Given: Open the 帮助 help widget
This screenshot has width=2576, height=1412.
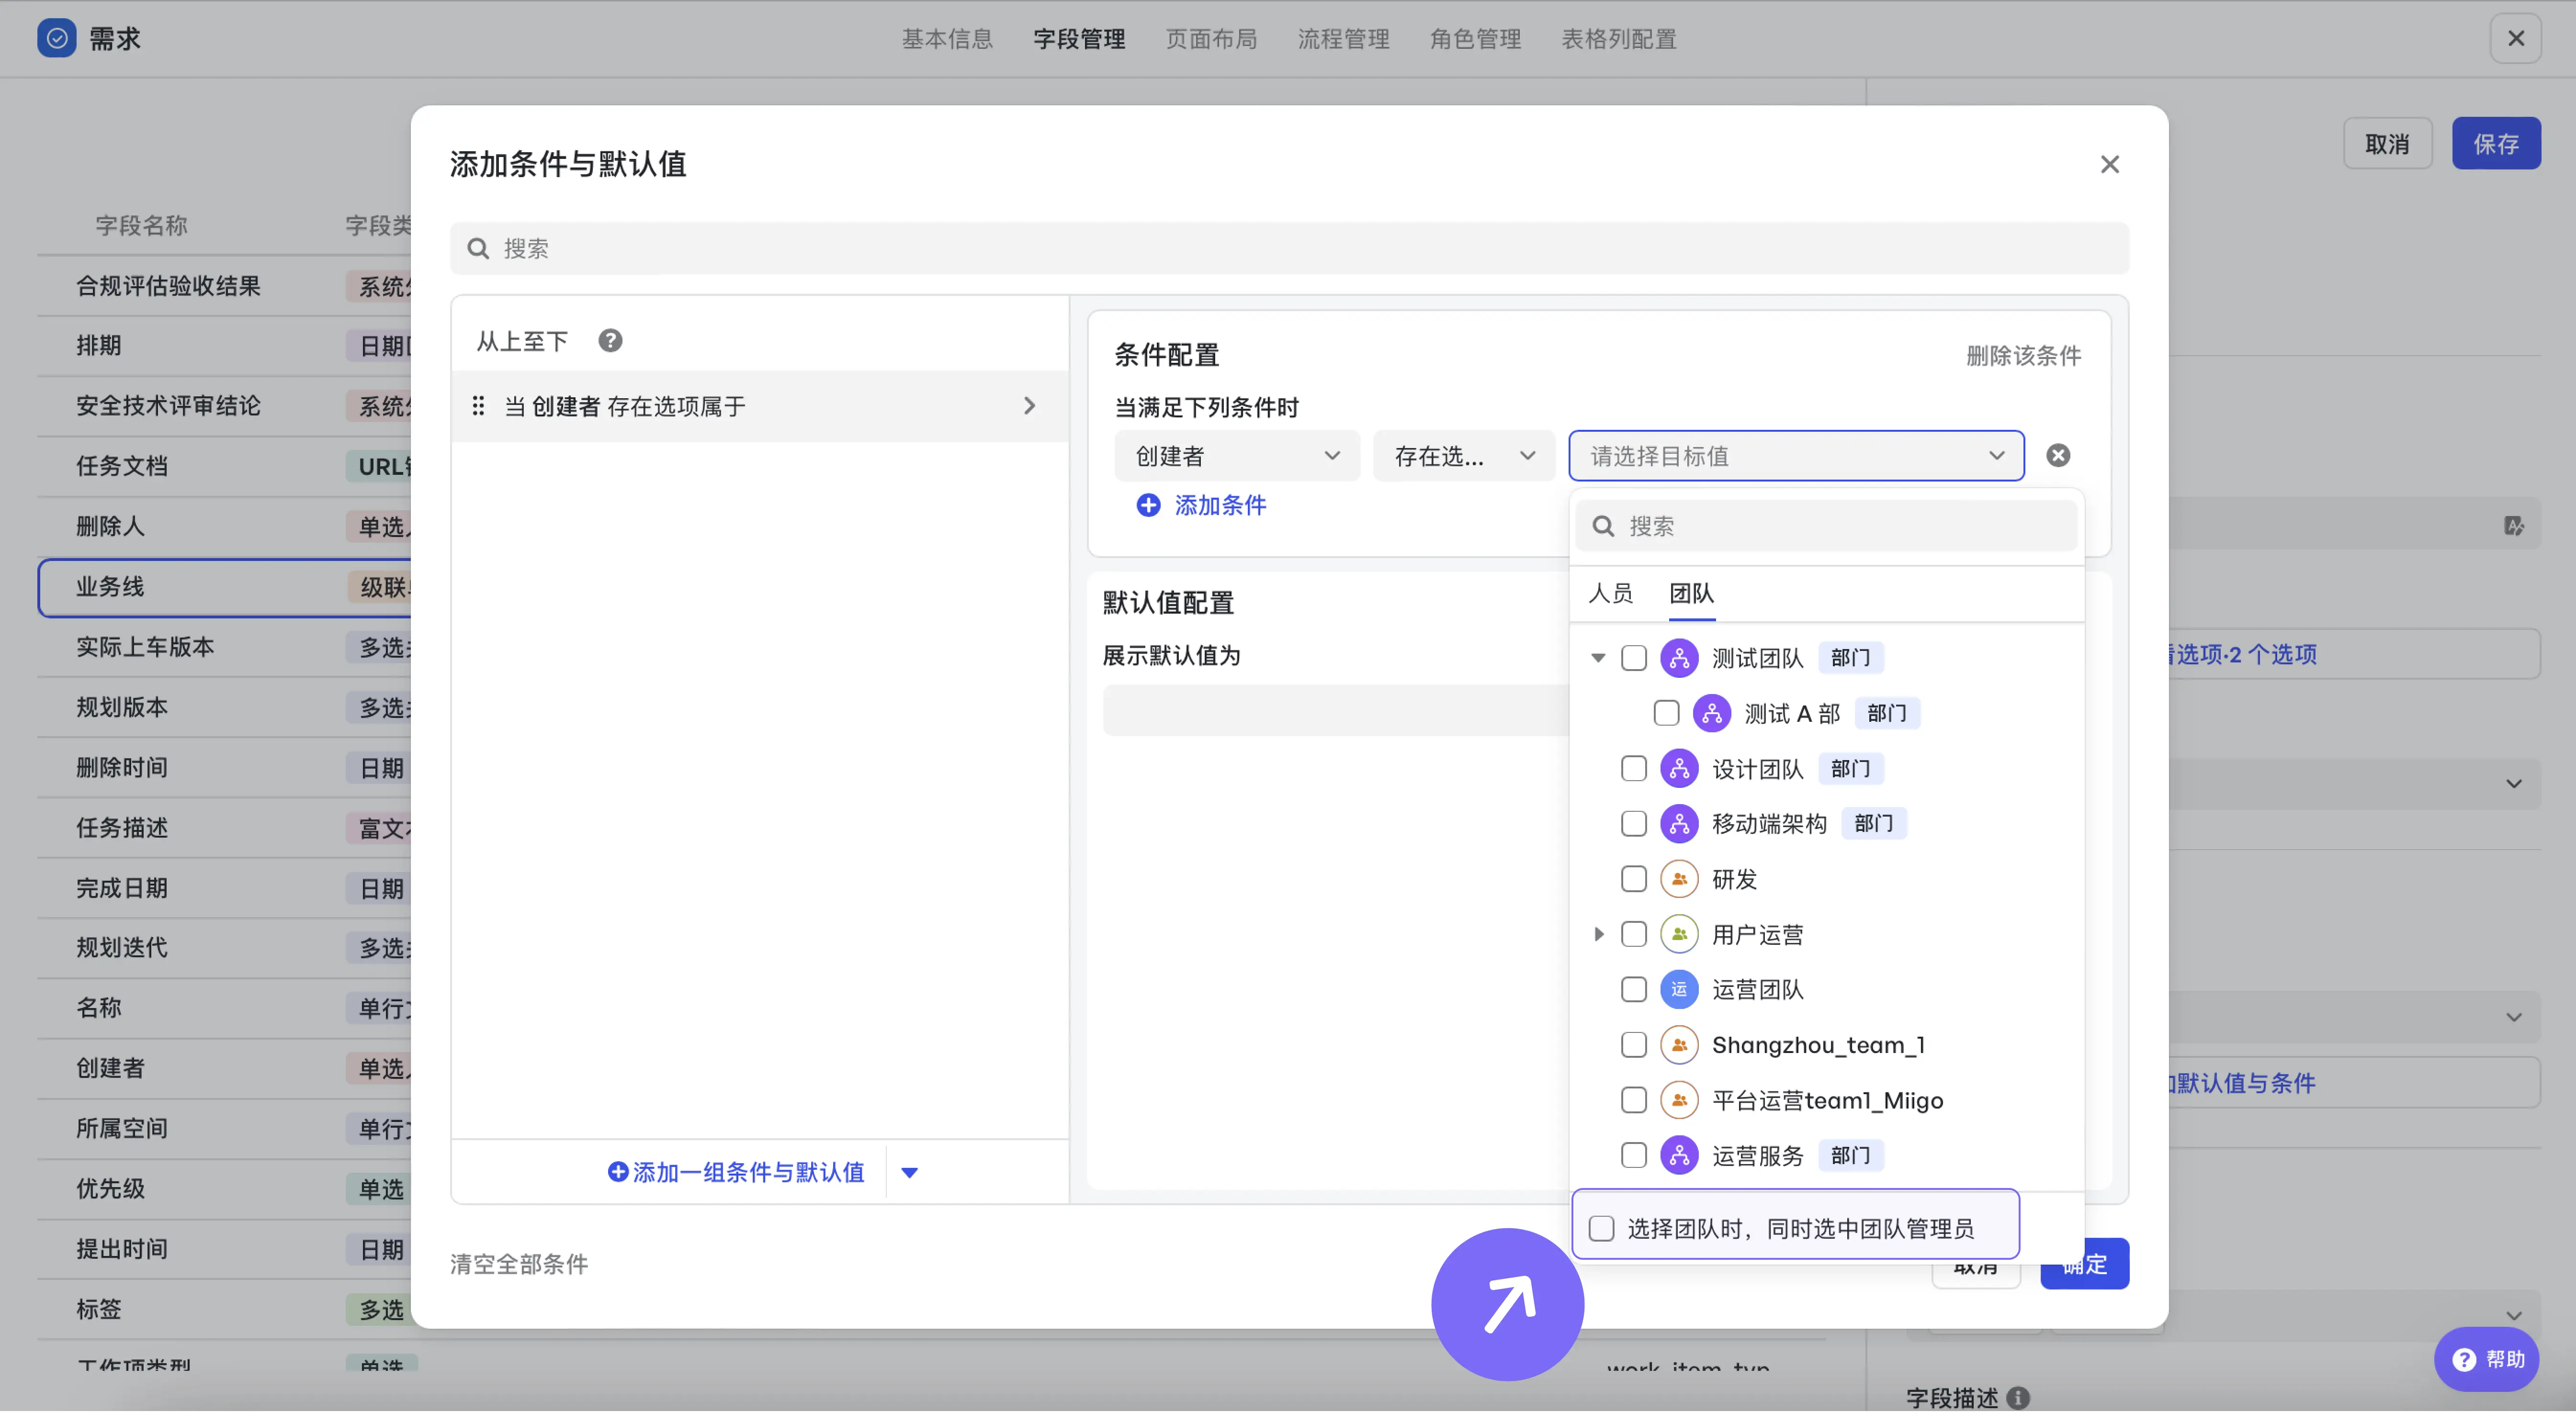Looking at the screenshot, I should coord(2486,1359).
